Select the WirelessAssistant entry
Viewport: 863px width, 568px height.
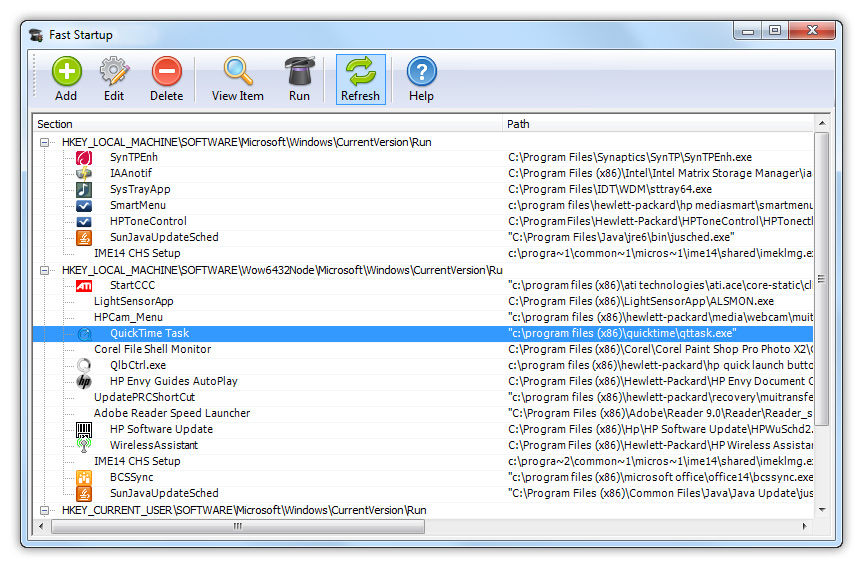154,445
